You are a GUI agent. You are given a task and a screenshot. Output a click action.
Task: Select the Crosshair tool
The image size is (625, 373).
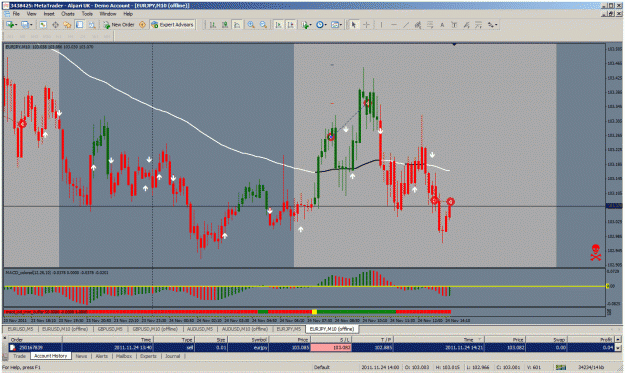(366, 25)
